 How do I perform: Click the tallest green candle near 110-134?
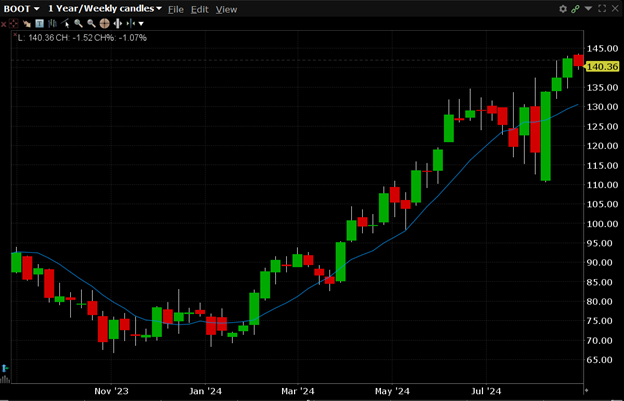point(546,136)
